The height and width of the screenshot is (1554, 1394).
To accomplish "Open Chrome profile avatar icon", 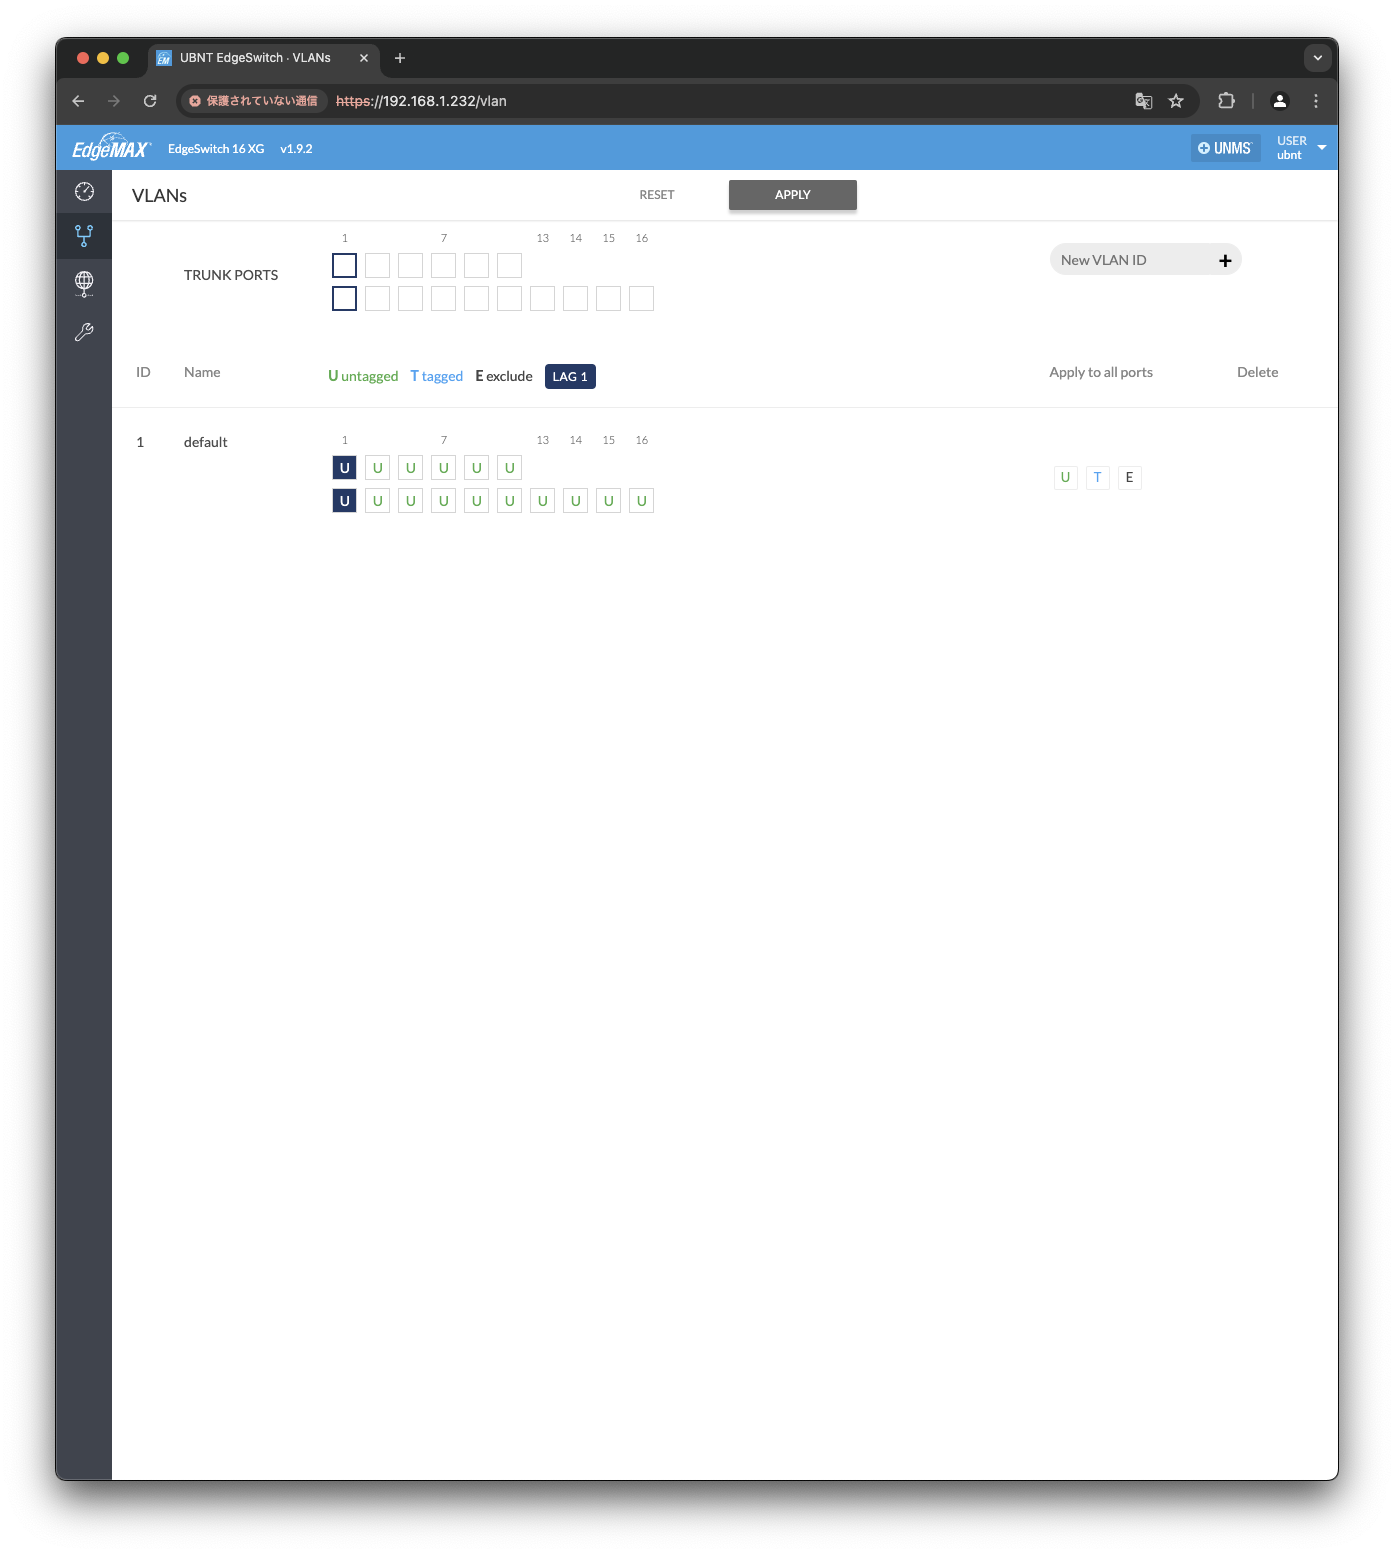I will [x=1279, y=101].
